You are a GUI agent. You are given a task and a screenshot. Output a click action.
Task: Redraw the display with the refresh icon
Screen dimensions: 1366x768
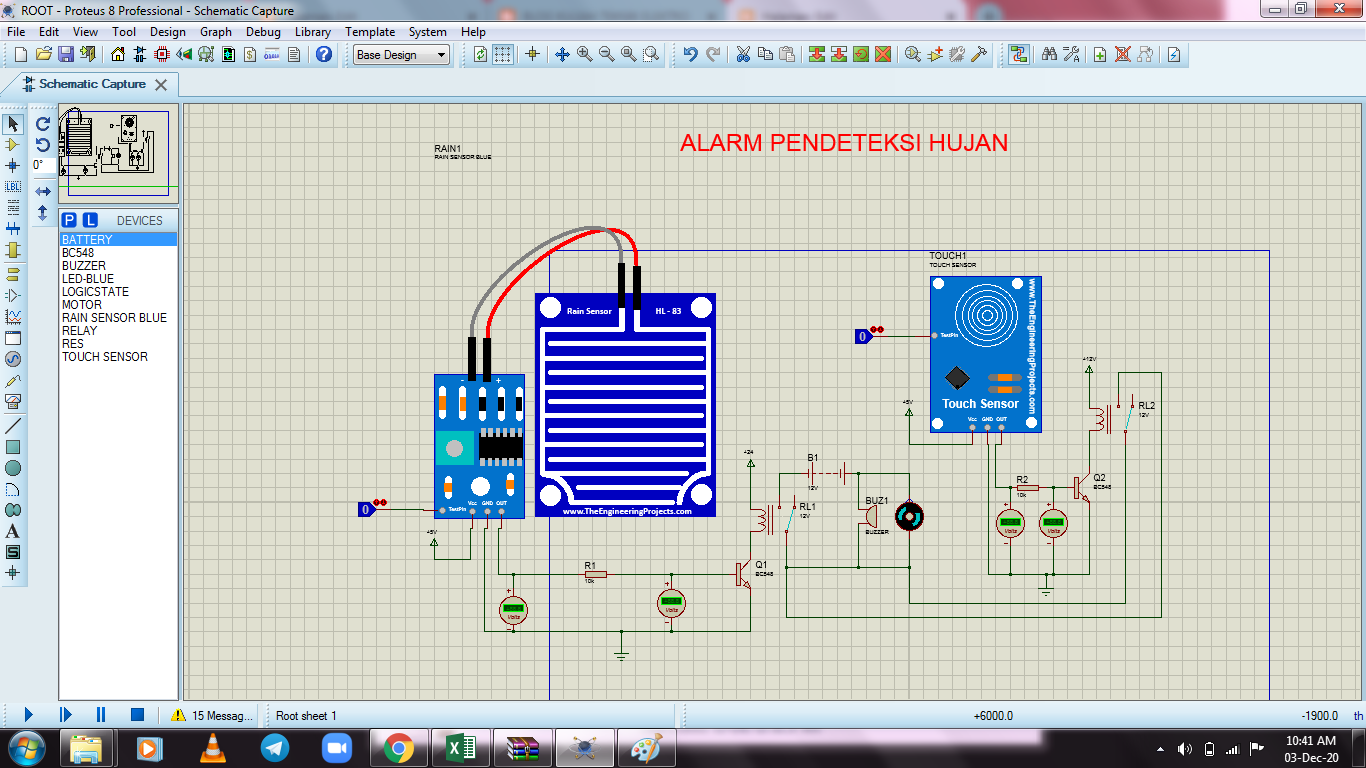click(x=481, y=54)
